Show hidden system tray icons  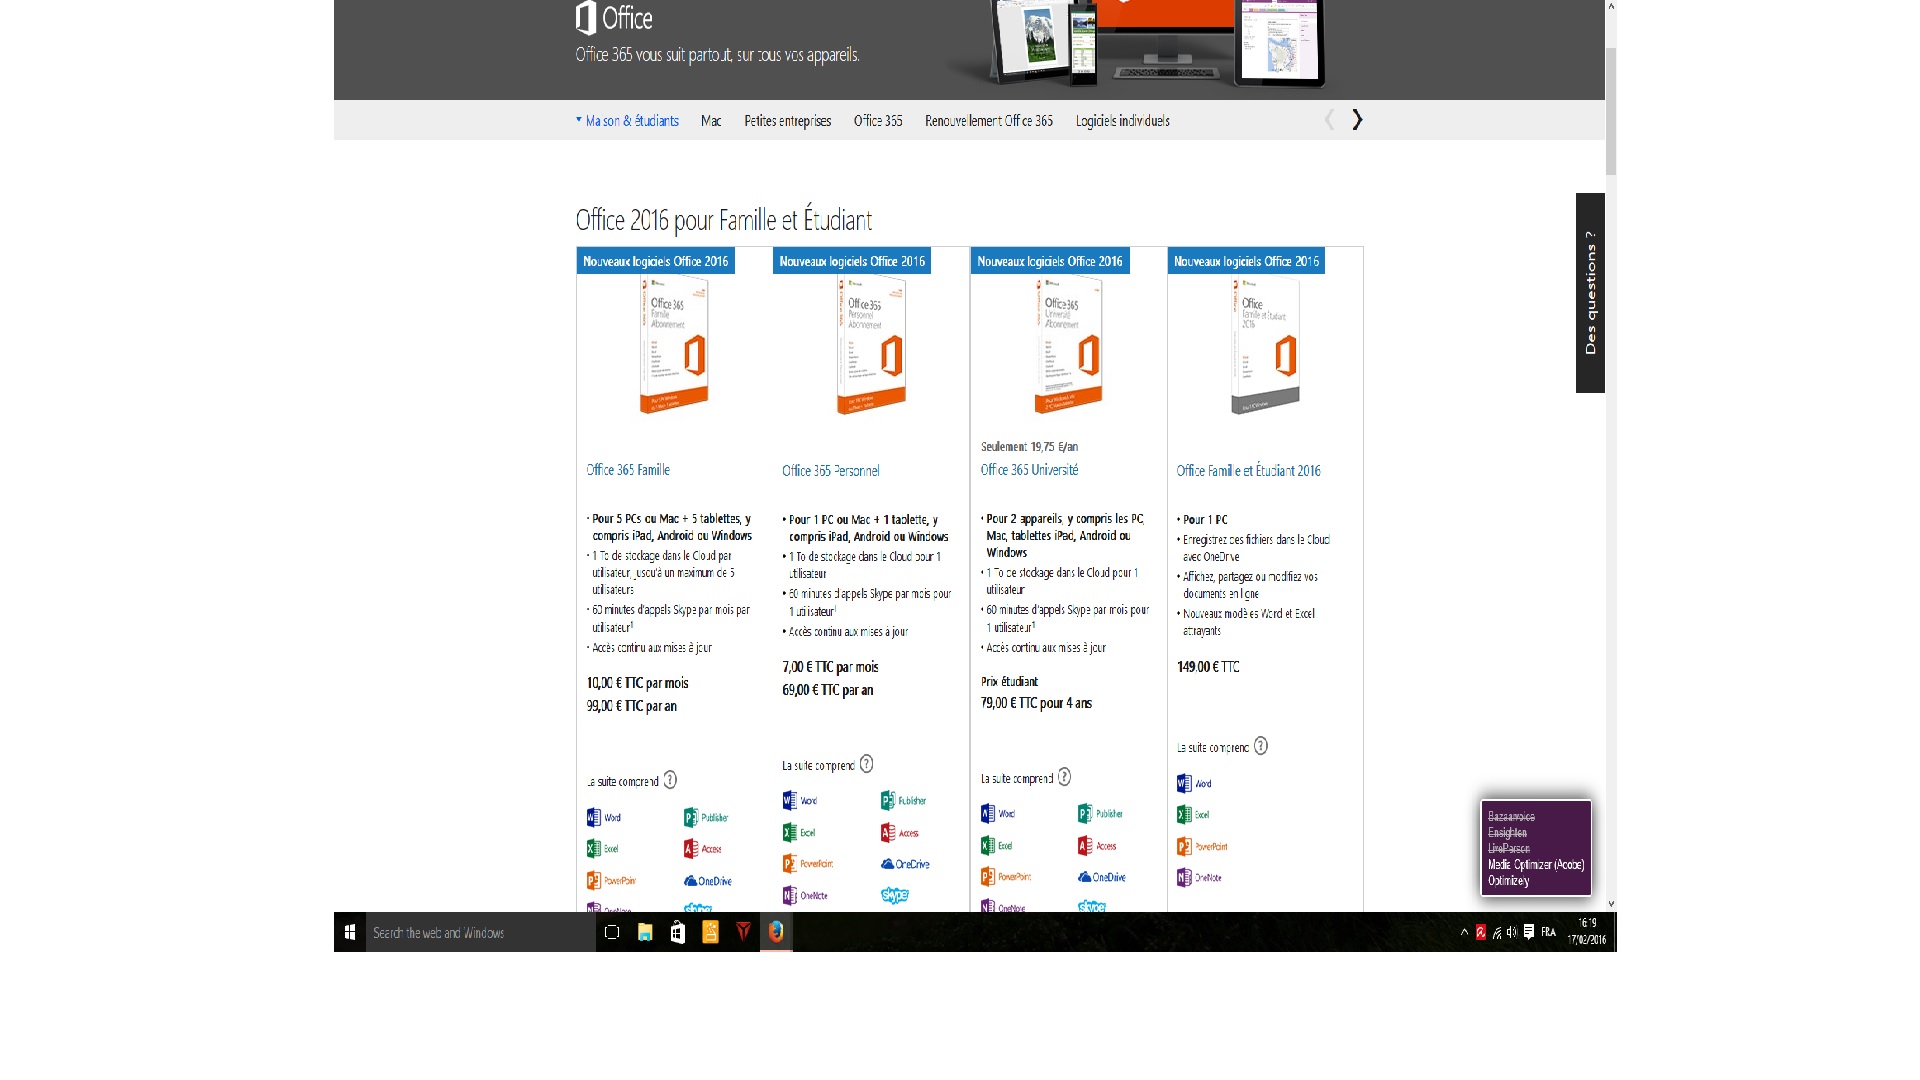coord(1464,932)
